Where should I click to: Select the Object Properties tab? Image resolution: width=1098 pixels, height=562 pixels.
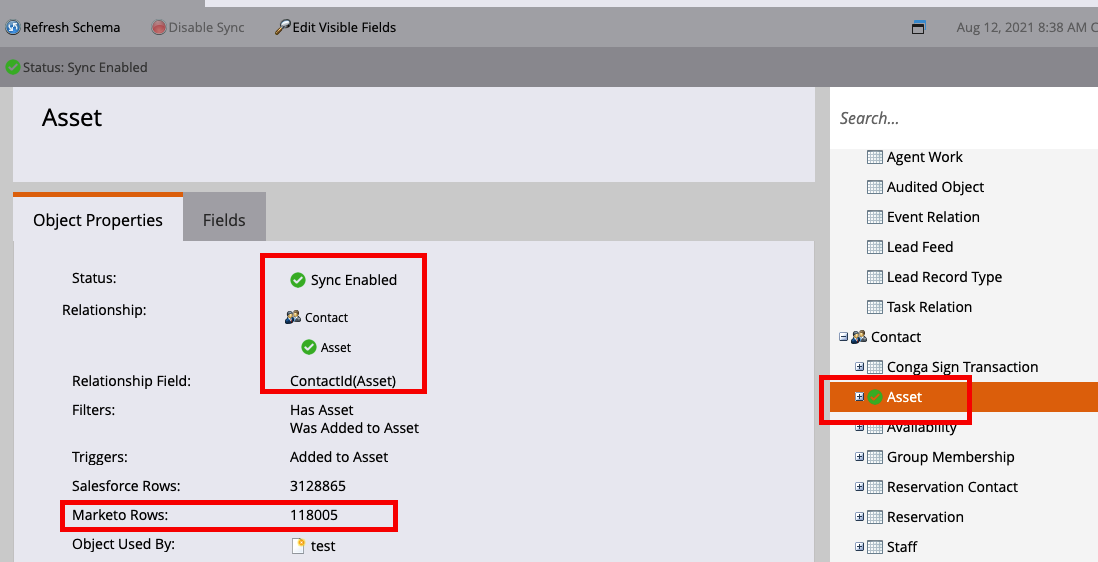tap(98, 220)
